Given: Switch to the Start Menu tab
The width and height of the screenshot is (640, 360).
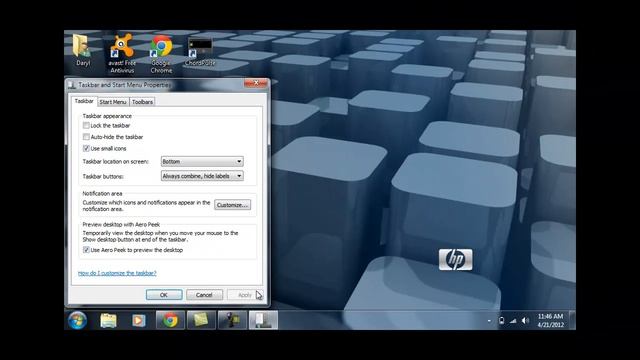Looking at the screenshot, I should (x=113, y=102).
